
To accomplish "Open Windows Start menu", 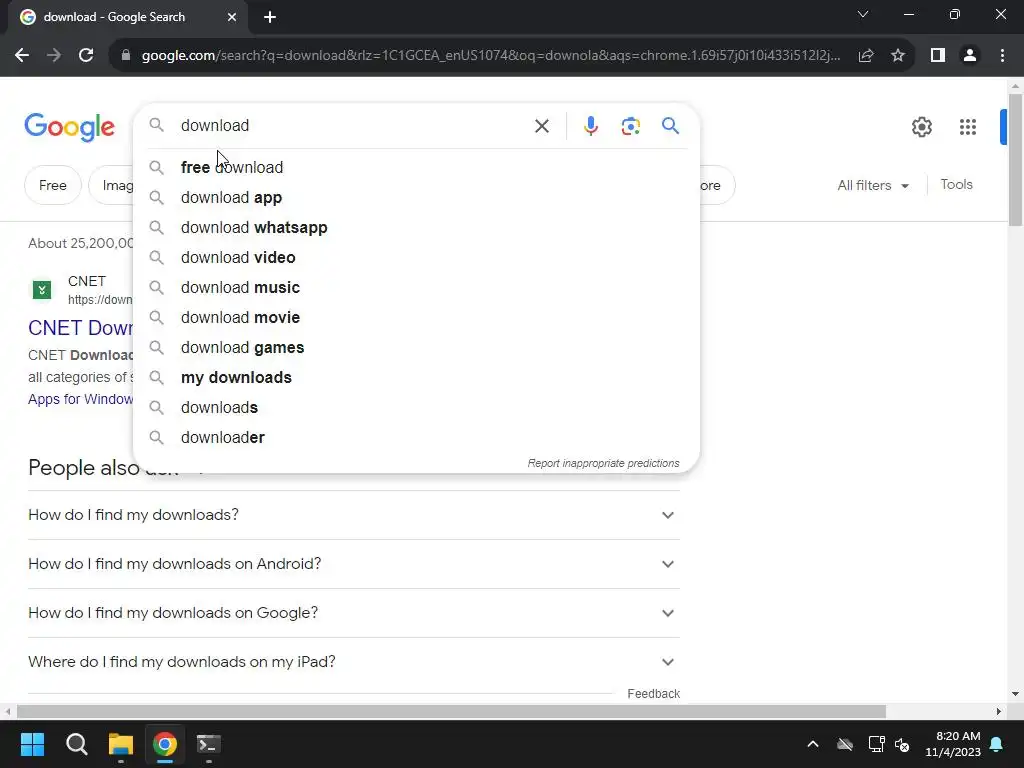I will click(32, 744).
